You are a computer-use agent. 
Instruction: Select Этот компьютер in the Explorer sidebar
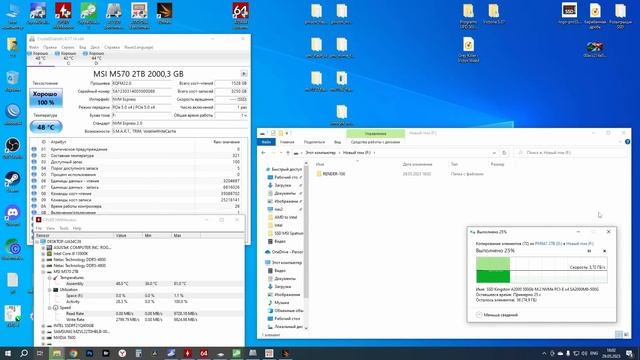284,262
